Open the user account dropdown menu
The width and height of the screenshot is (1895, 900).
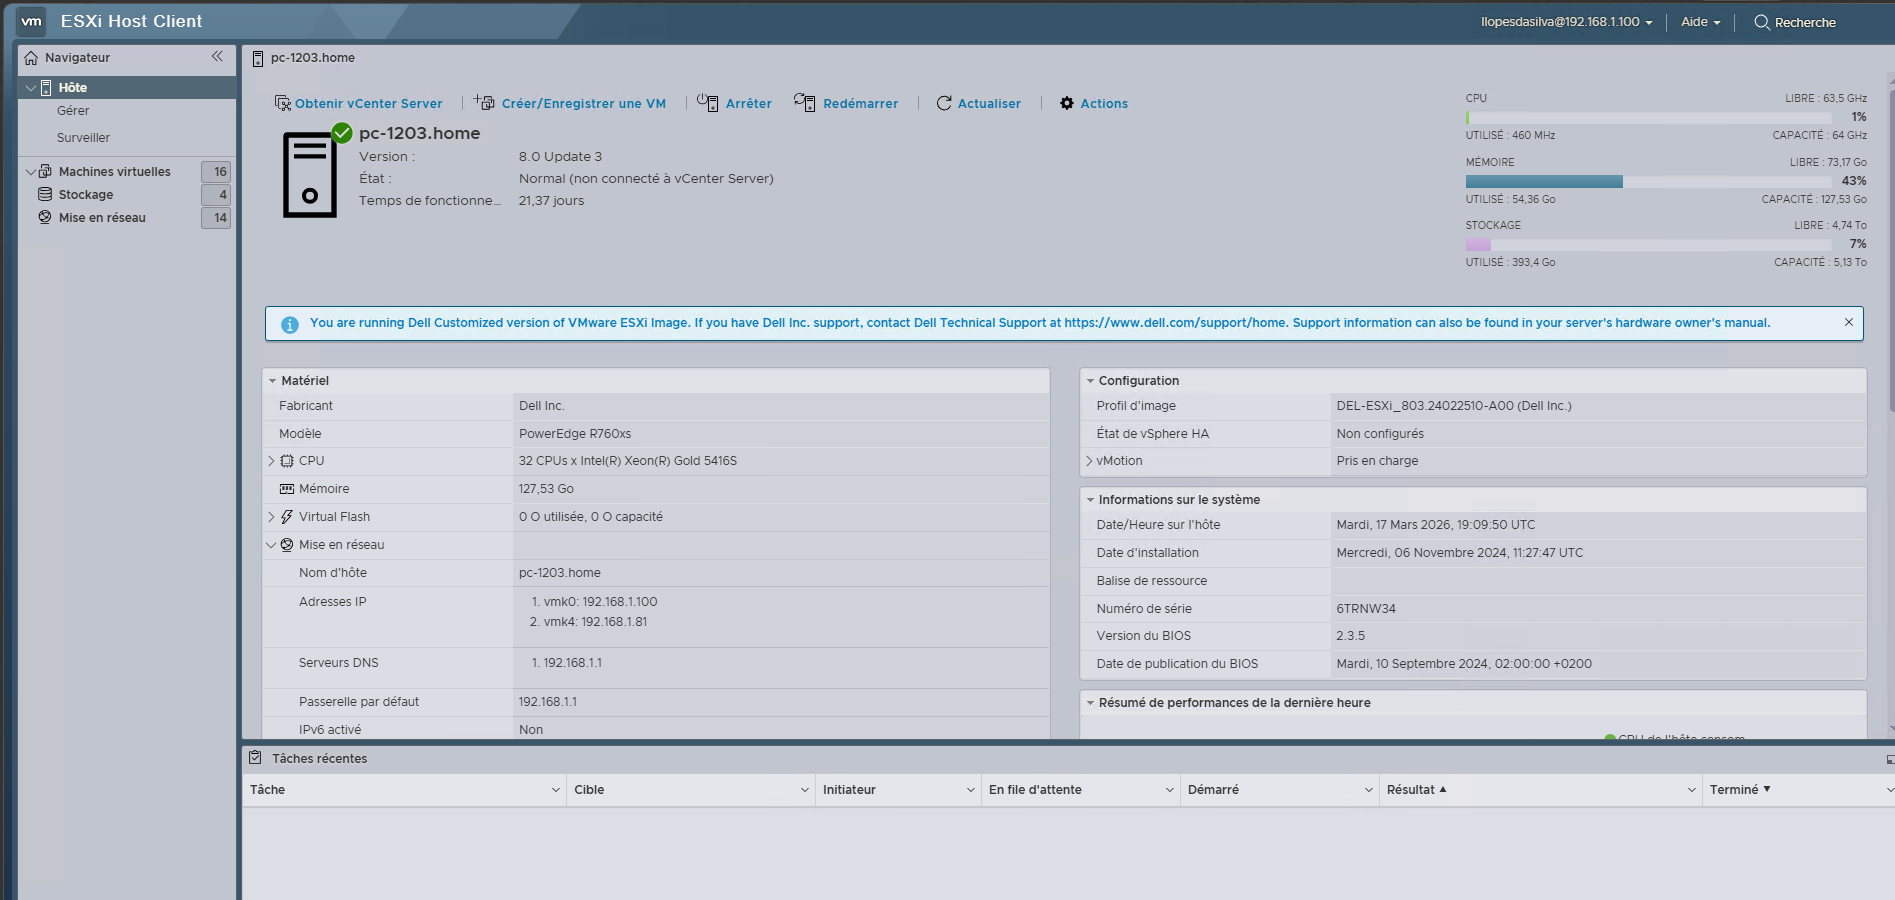1566,22
